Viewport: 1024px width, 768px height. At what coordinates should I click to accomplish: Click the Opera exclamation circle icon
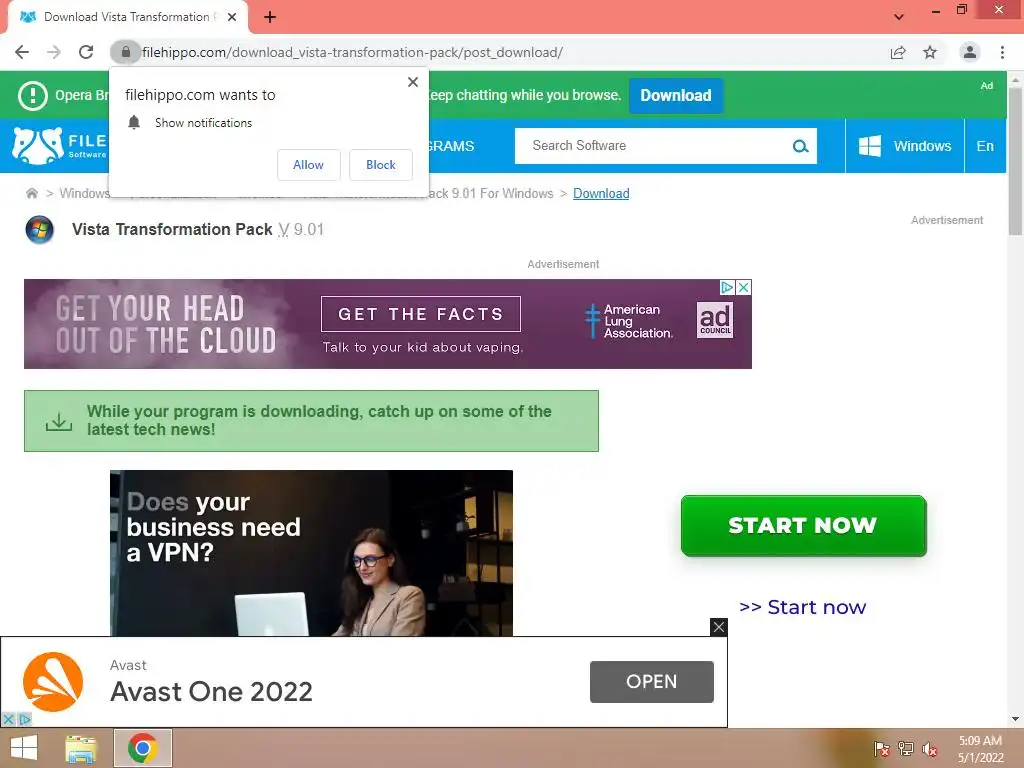(33, 95)
